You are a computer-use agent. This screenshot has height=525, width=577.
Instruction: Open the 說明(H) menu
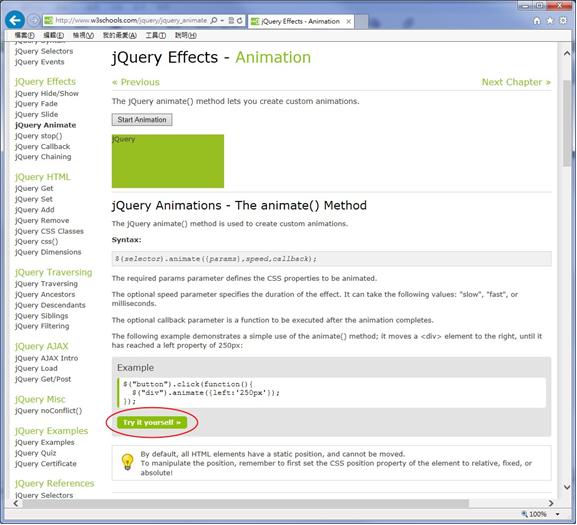(185, 35)
